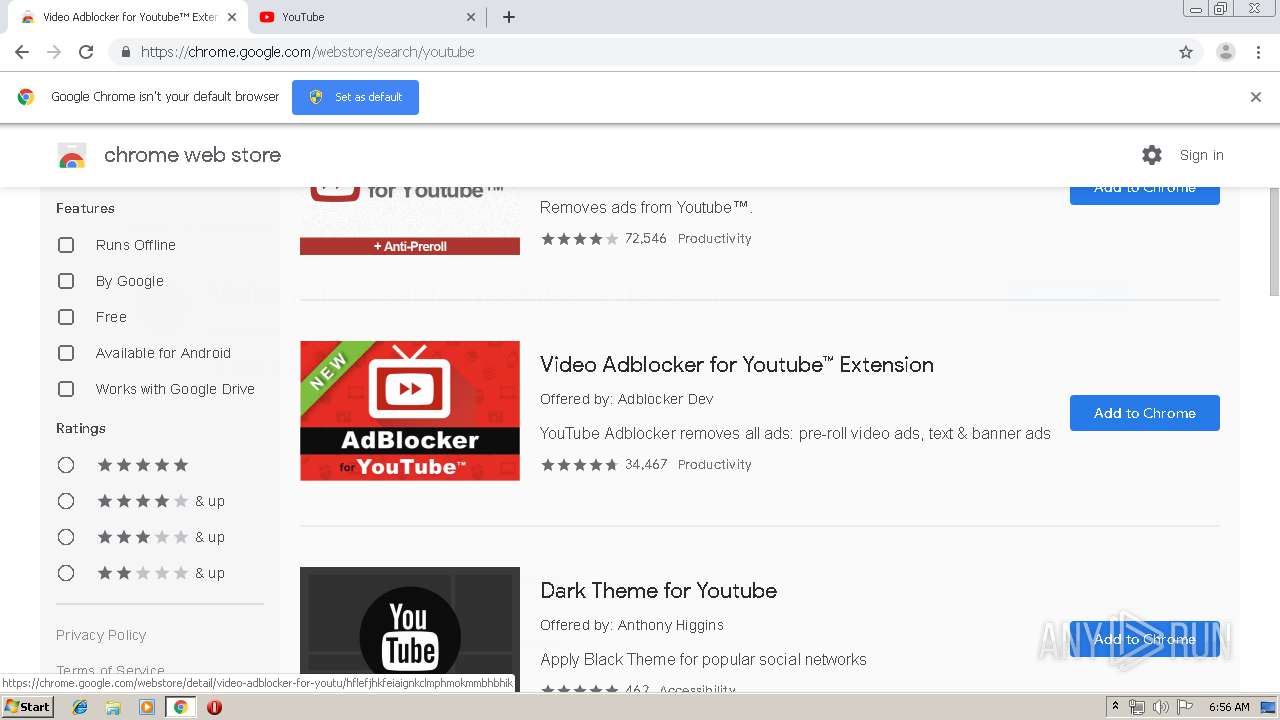
Task: Click Offered by: Adblocker Dev text
Action: tap(627, 399)
